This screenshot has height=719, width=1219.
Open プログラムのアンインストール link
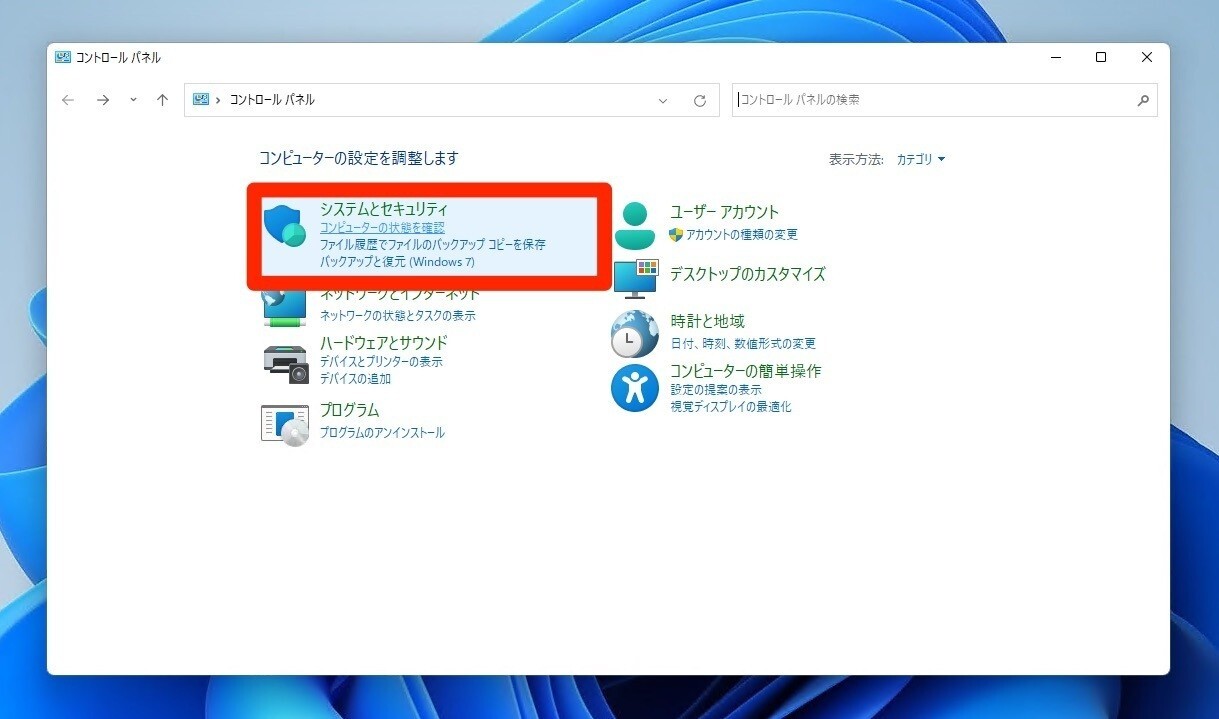pyautogui.click(x=382, y=433)
